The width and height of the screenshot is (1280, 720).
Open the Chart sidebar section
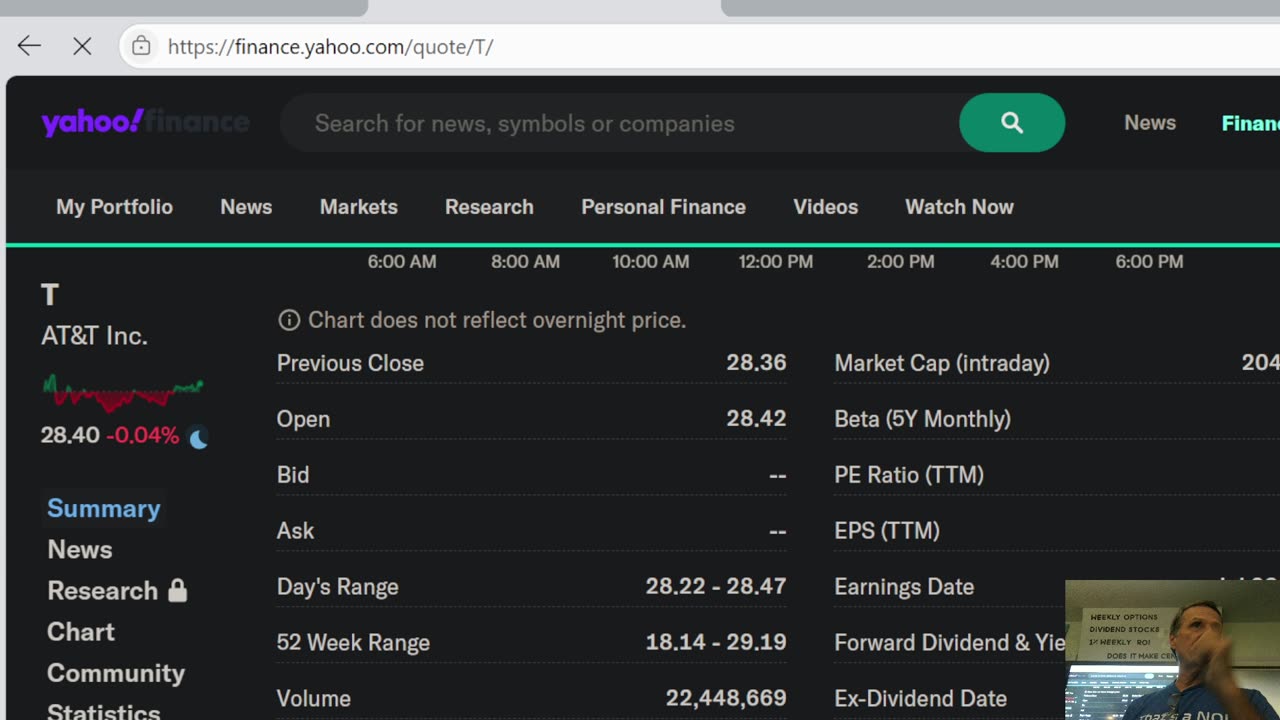click(81, 632)
